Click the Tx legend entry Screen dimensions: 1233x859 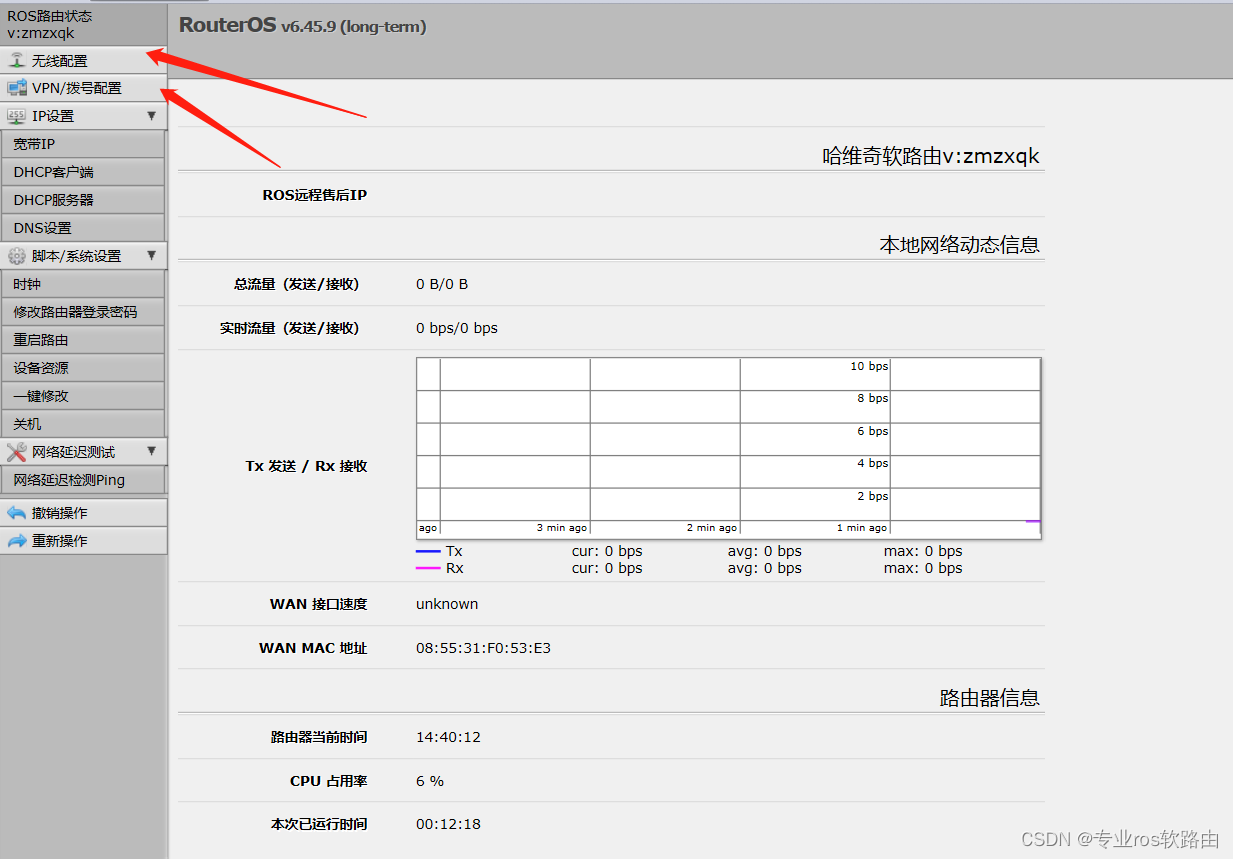tap(439, 551)
